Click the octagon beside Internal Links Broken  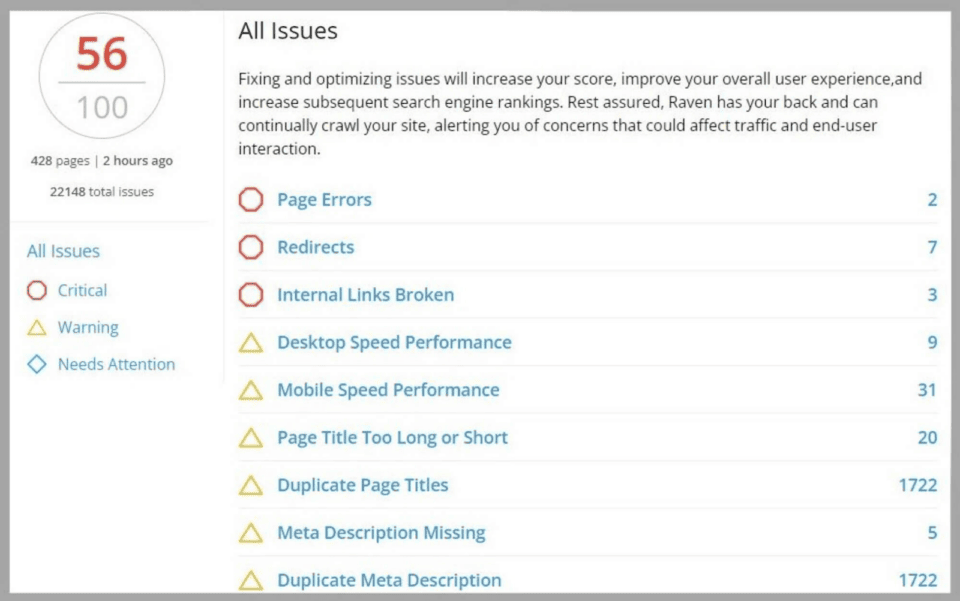pos(251,294)
